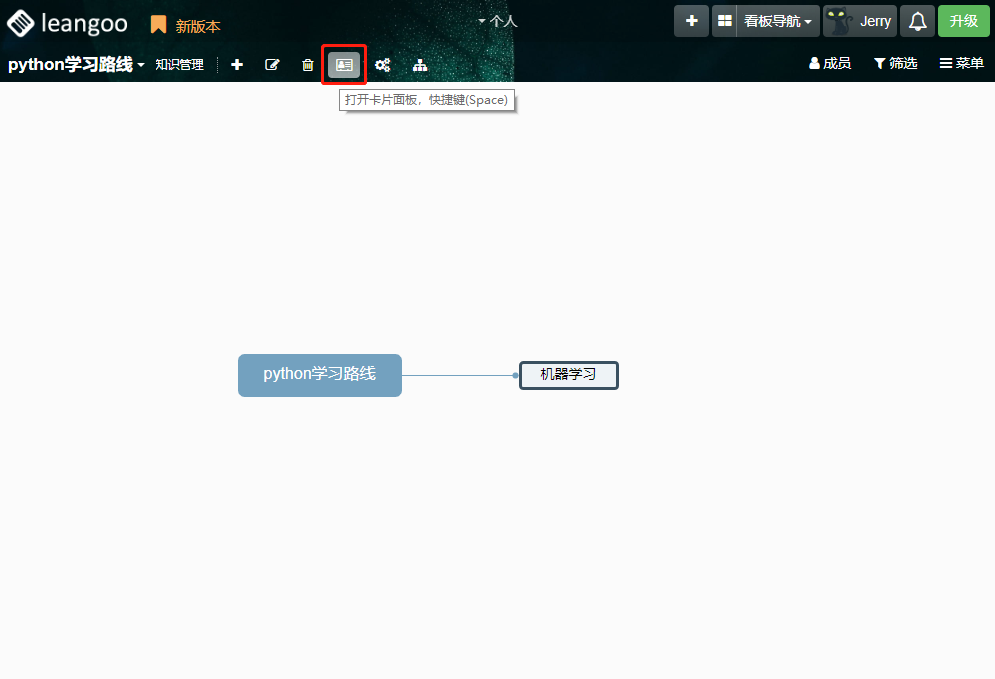Screen dimensions: 995x679
Task: Select the 机器学习 mind map node
Action: point(568,375)
